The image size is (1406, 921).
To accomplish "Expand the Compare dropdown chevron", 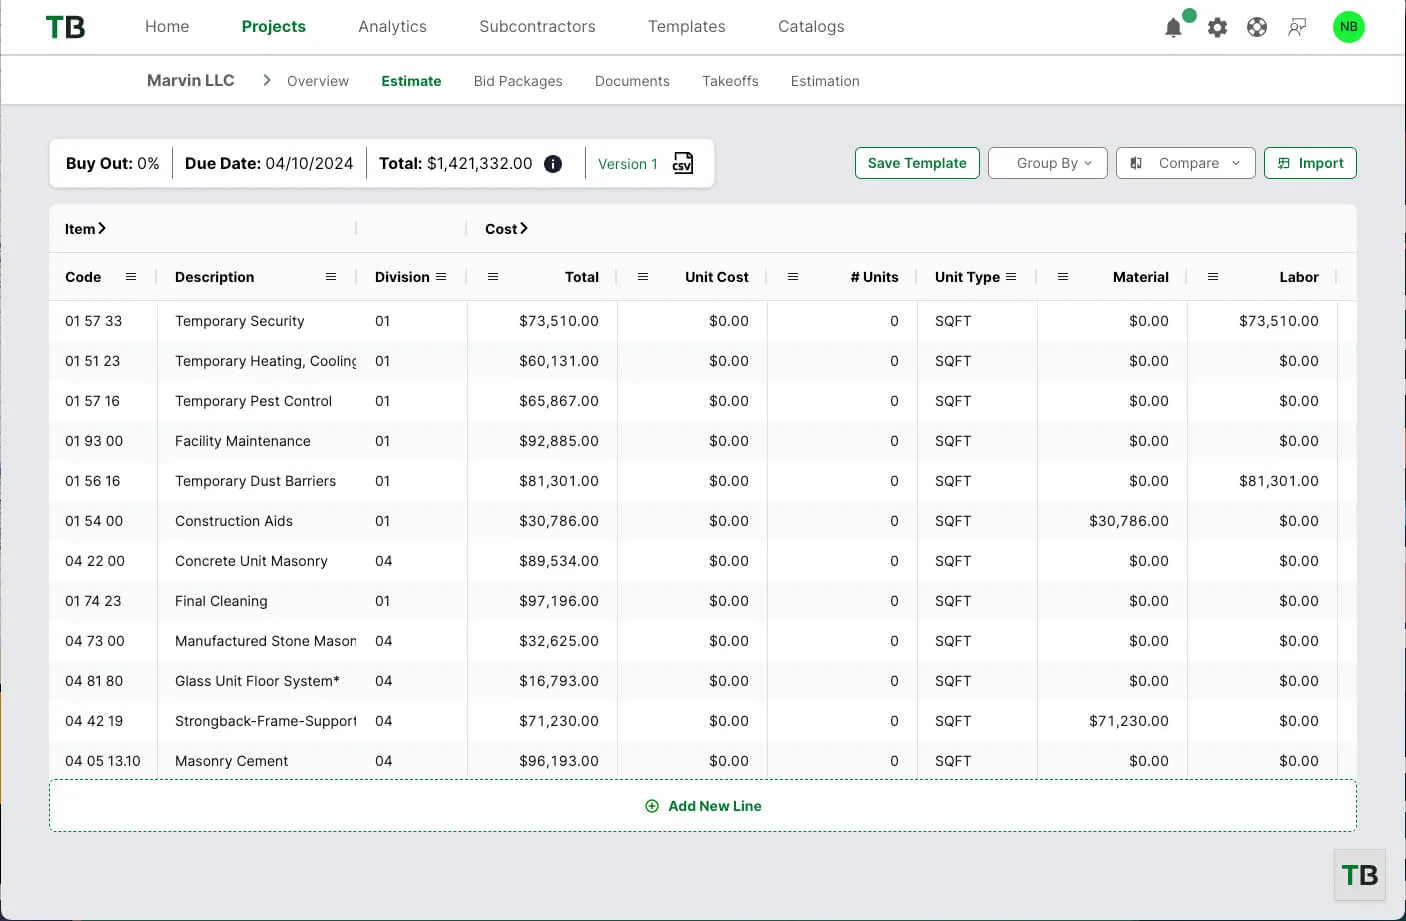I will pyautogui.click(x=1237, y=162).
